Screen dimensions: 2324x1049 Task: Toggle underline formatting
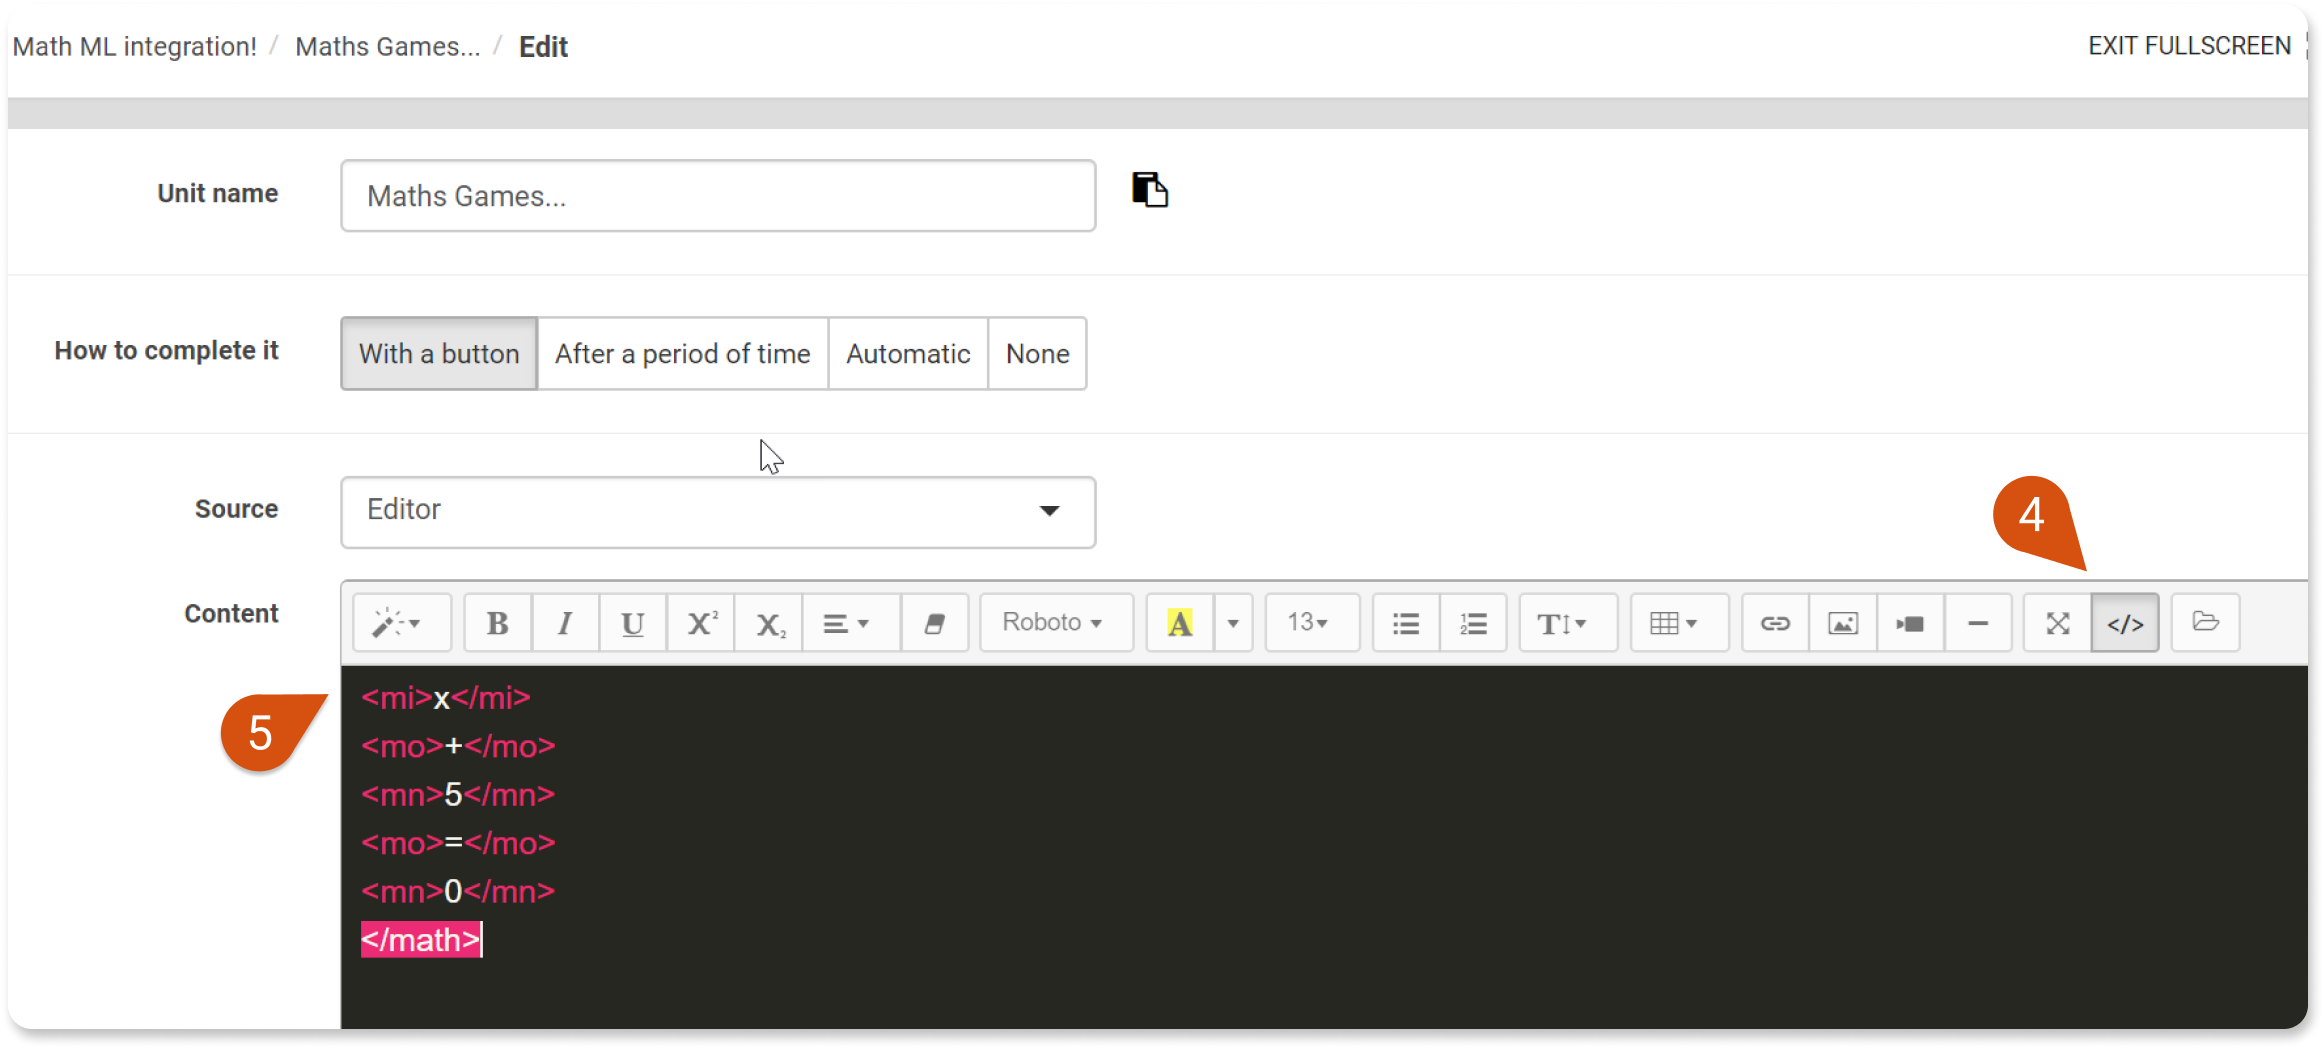pos(632,623)
